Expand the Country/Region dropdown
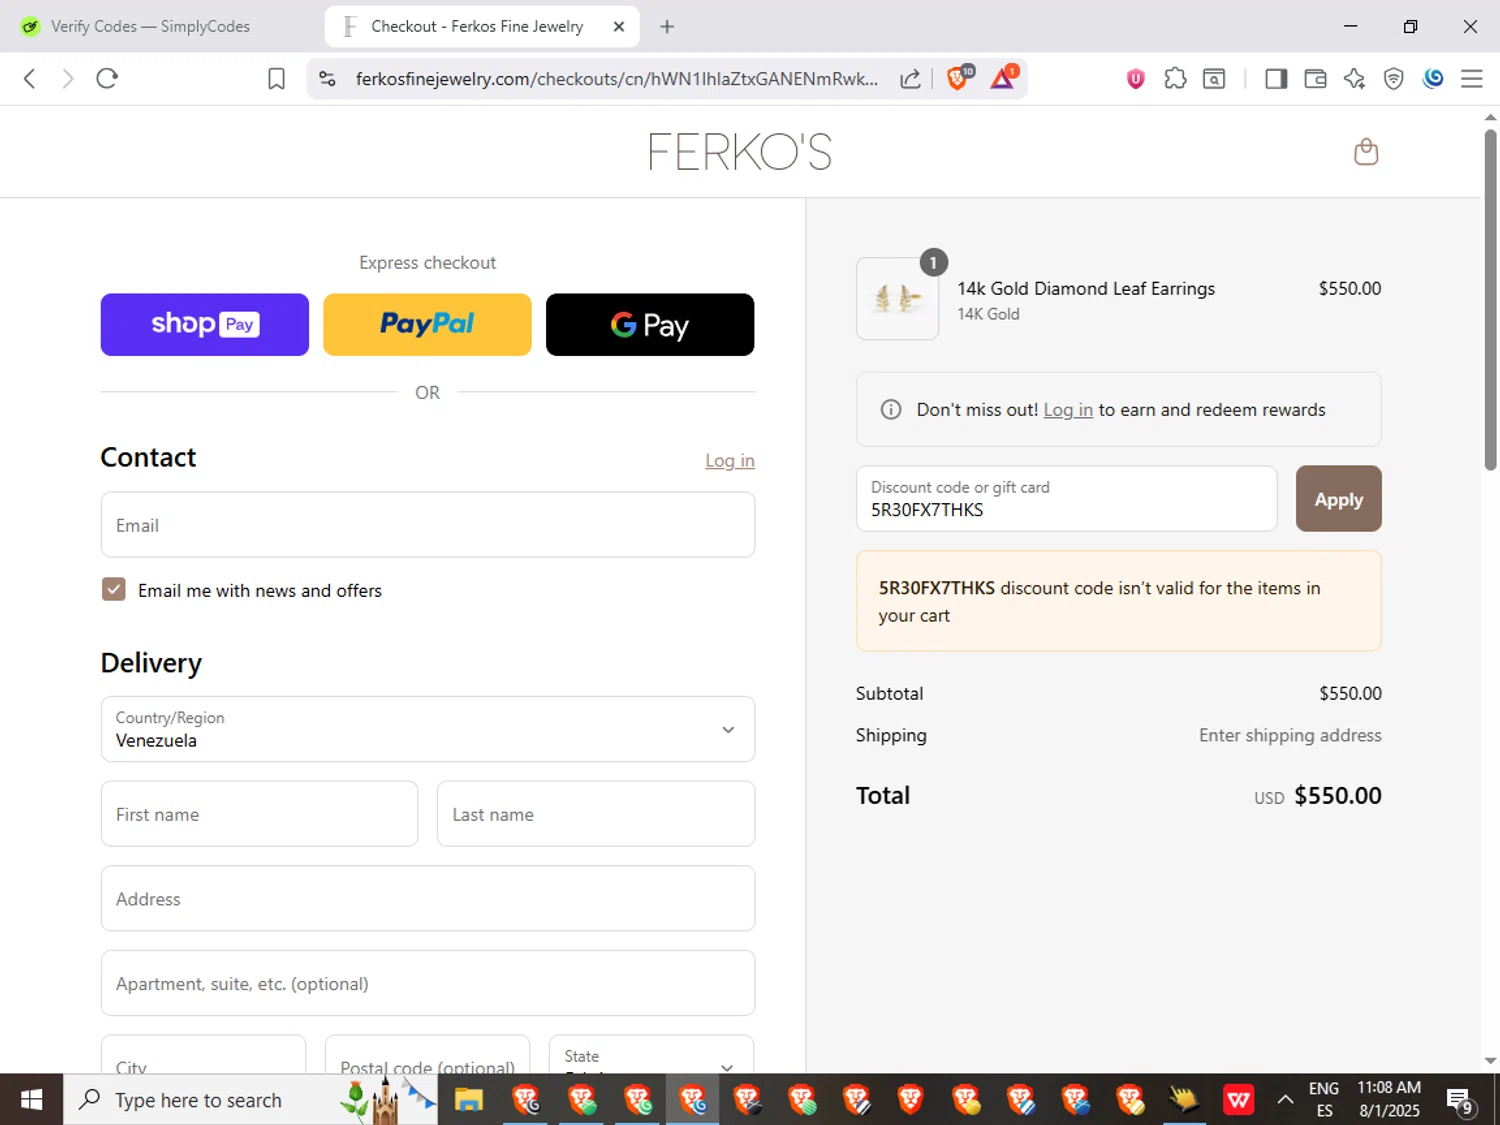1500x1125 pixels. (427, 729)
